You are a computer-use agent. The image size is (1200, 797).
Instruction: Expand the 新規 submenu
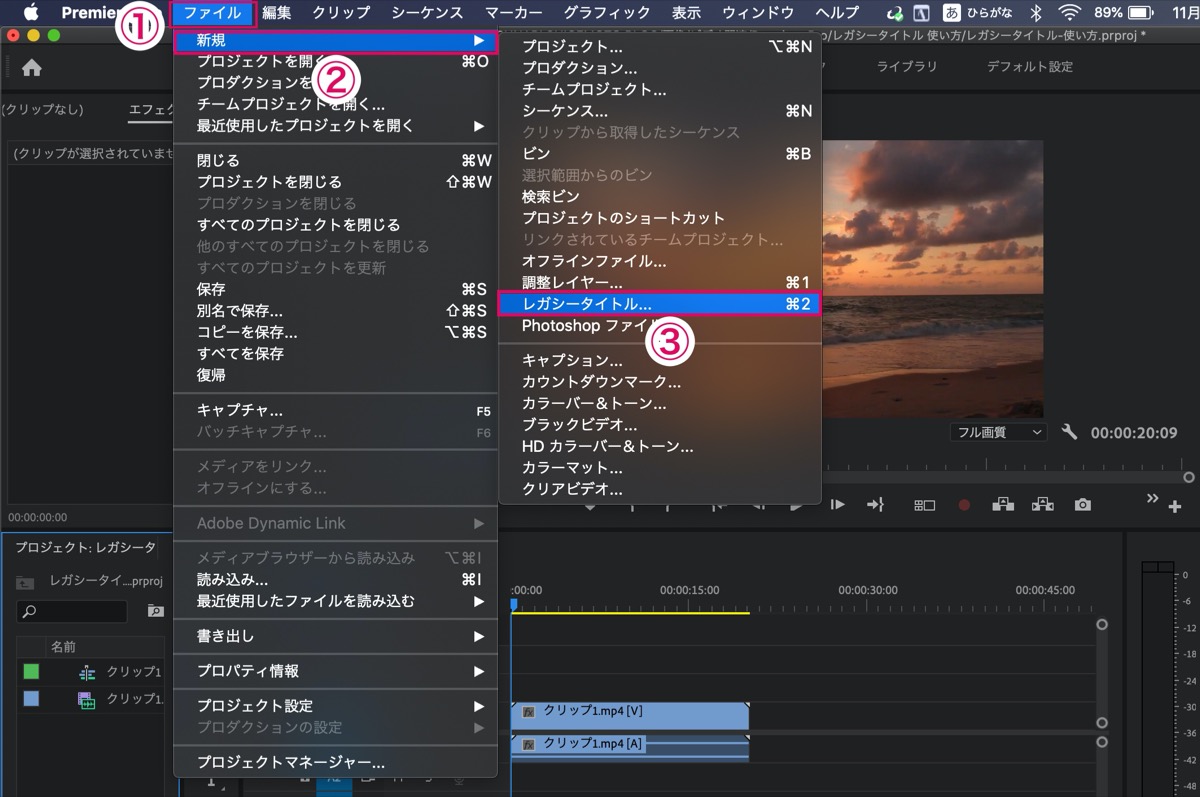click(x=336, y=41)
